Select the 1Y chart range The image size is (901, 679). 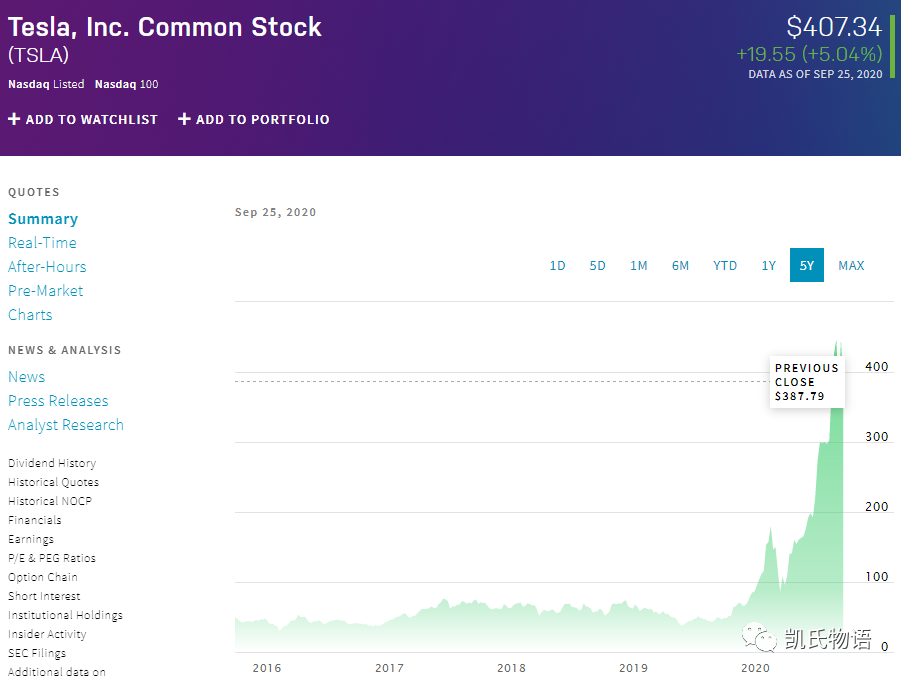[768, 265]
